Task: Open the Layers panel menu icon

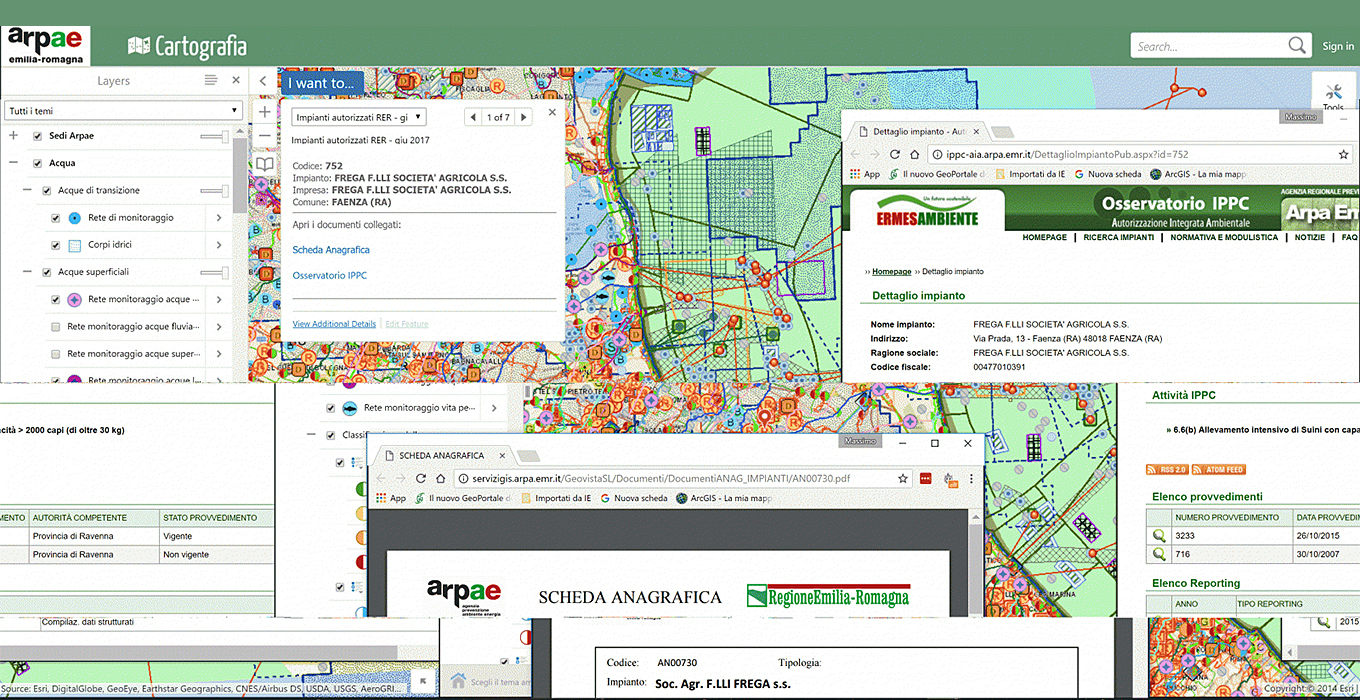Action: tap(210, 80)
